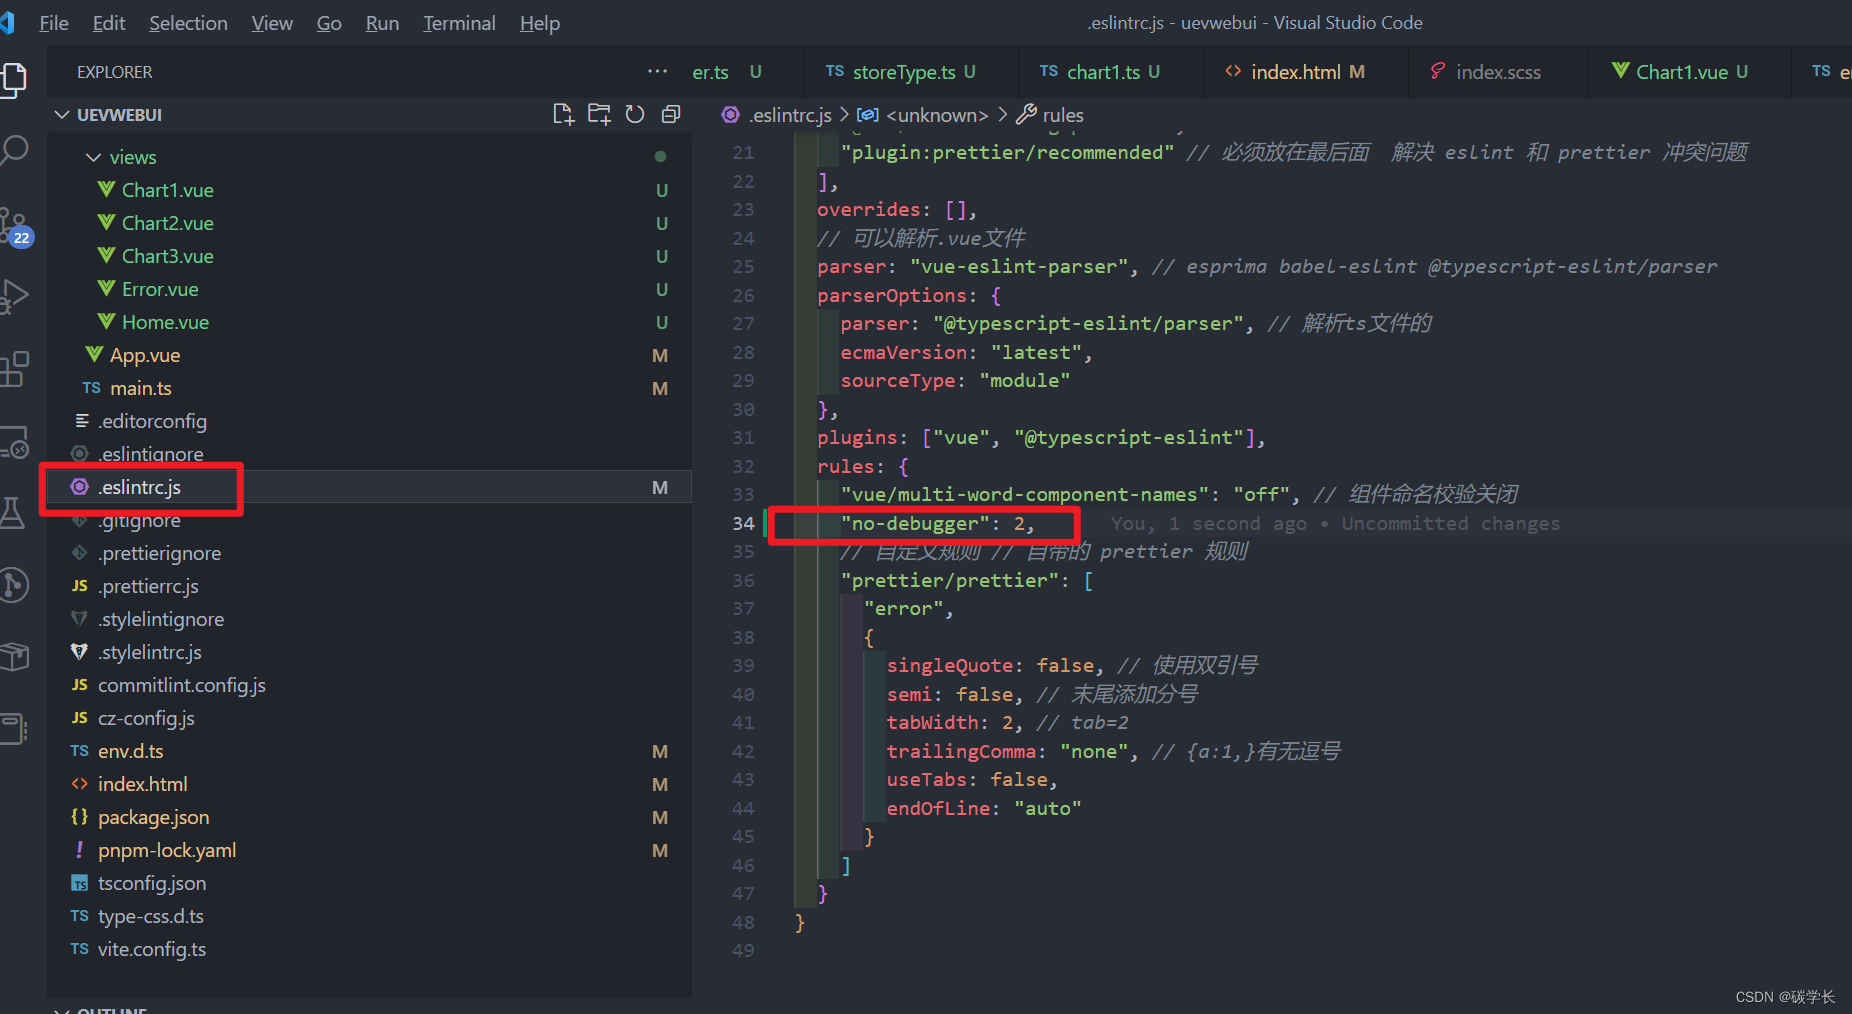Open the Extensions view in activity bar
The width and height of the screenshot is (1852, 1014).
(x=14, y=369)
